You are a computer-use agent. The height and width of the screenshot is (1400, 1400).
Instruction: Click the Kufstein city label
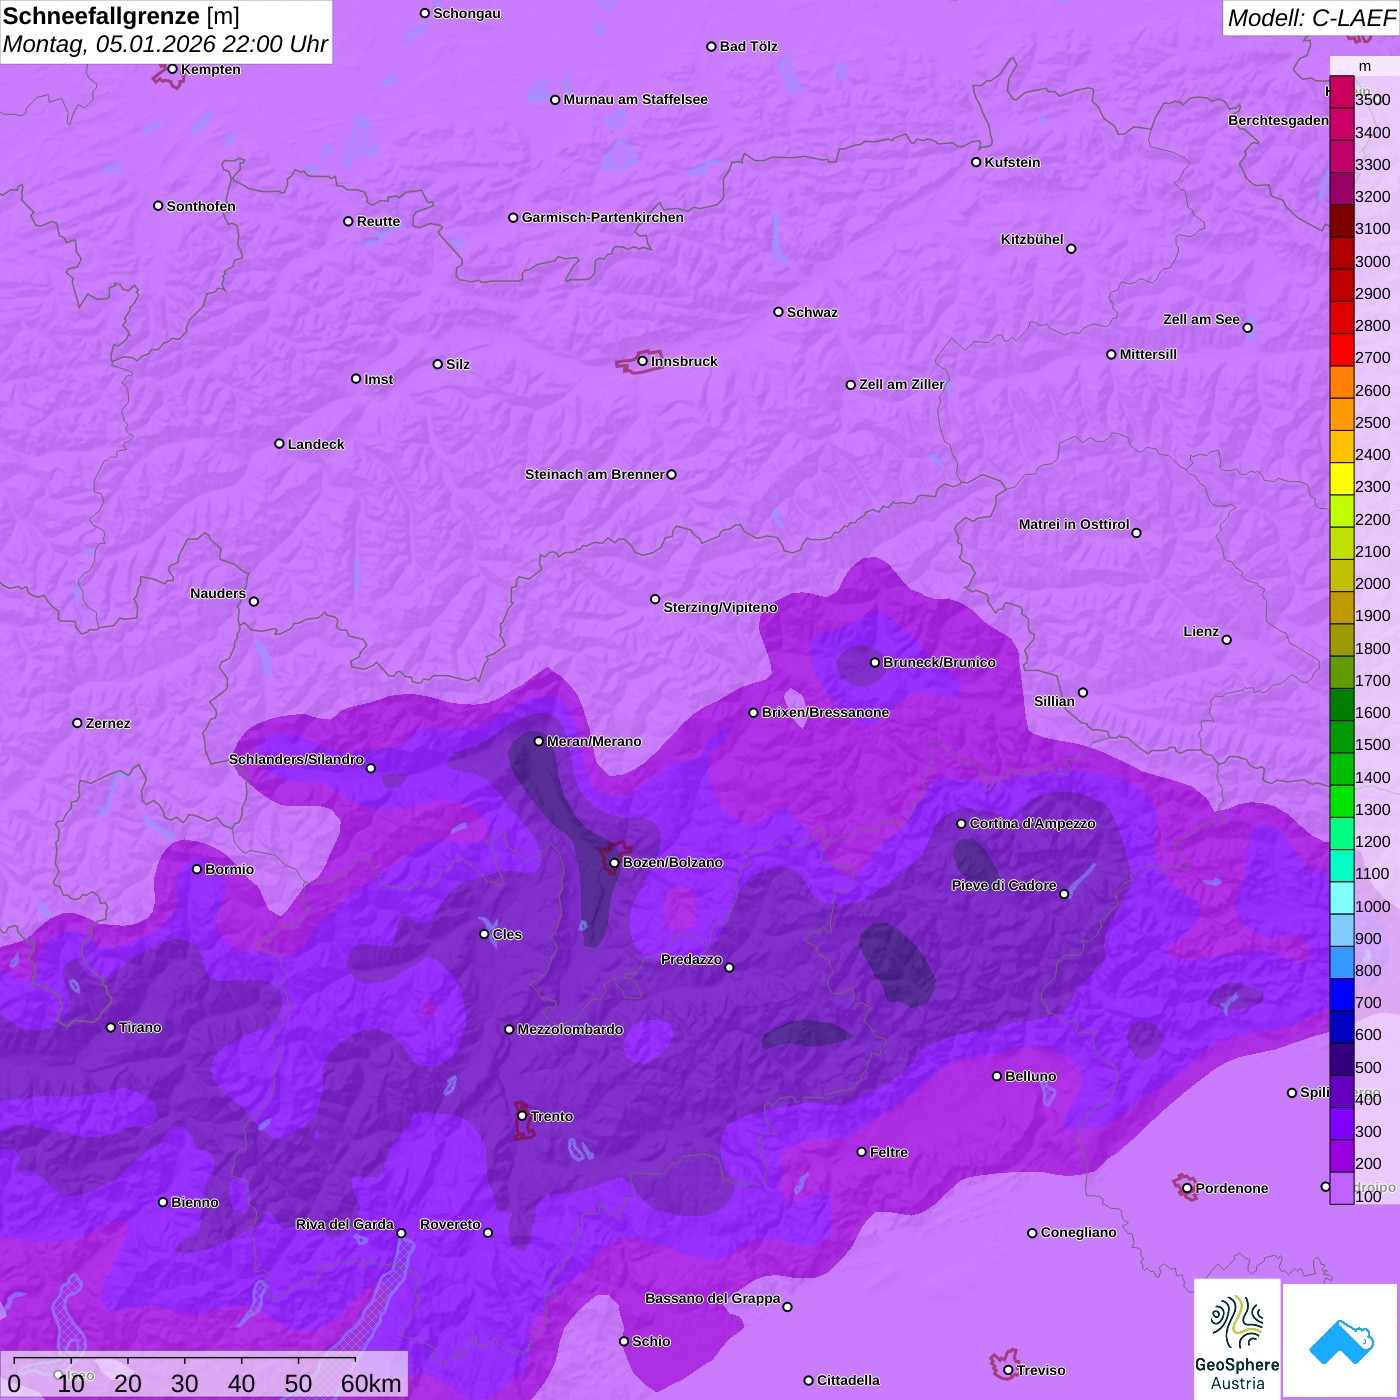click(x=1012, y=162)
